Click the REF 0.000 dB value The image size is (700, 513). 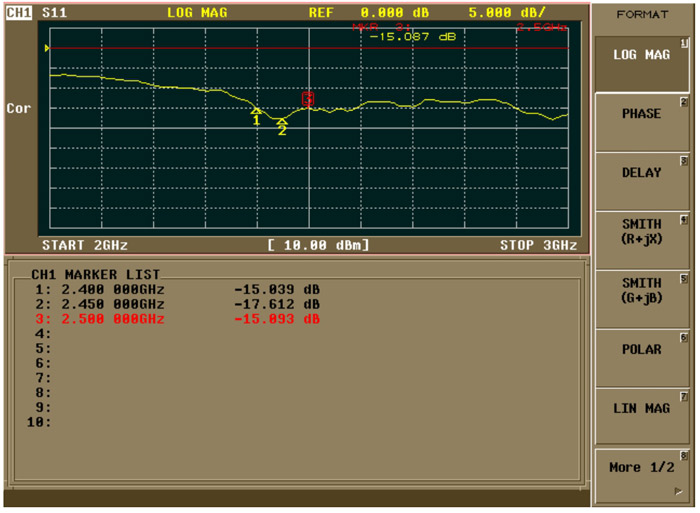click(x=369, y=13)
